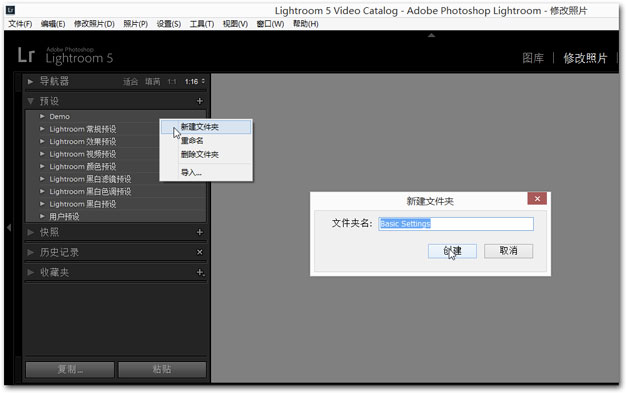This screenshot has height=393, width=626.
Task: Expand the Lightroom 效果预设 folder
Action: pyautogui.click(x=42, y=141)
